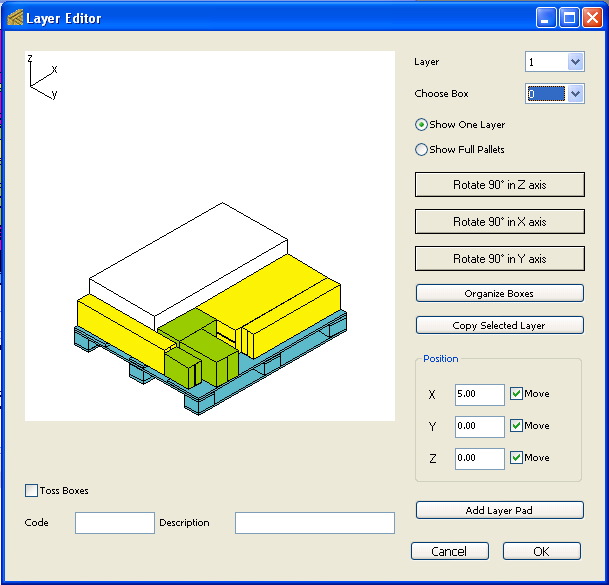Image resolution: width=609 pixels, height=585 pixels.
Task: Click the Layer value 1 field
Action: click(x=546, y=62)
